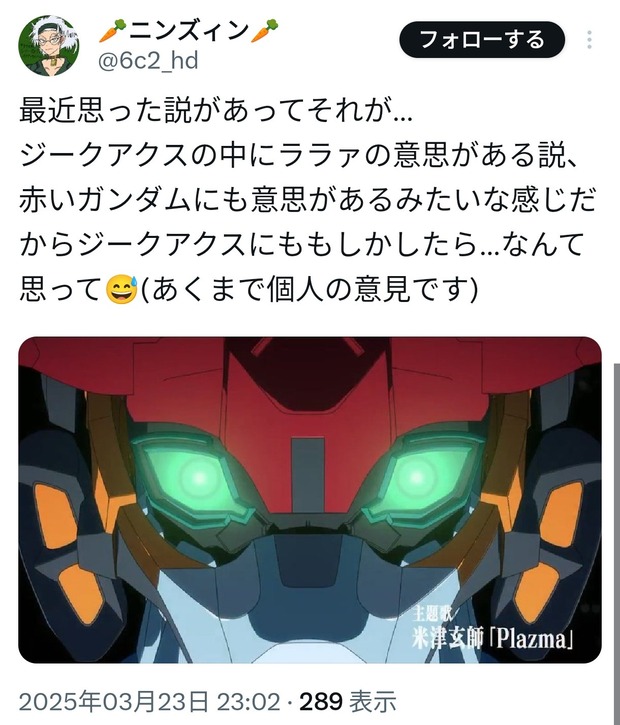Screen dimensions: 620x725
Task: Open the ニンズィン display name link
Action: (189, 31)
